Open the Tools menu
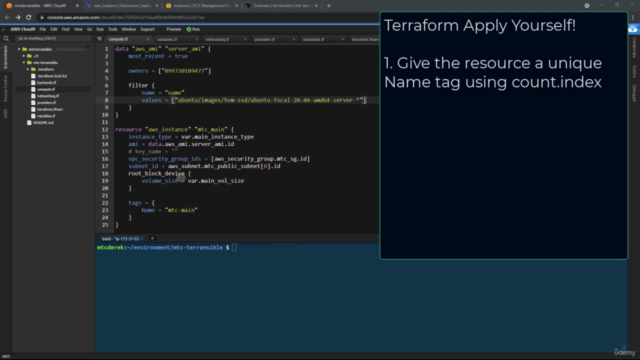This screenshot has width=640, height=360. pyautogui.click(x=113, y=29)
